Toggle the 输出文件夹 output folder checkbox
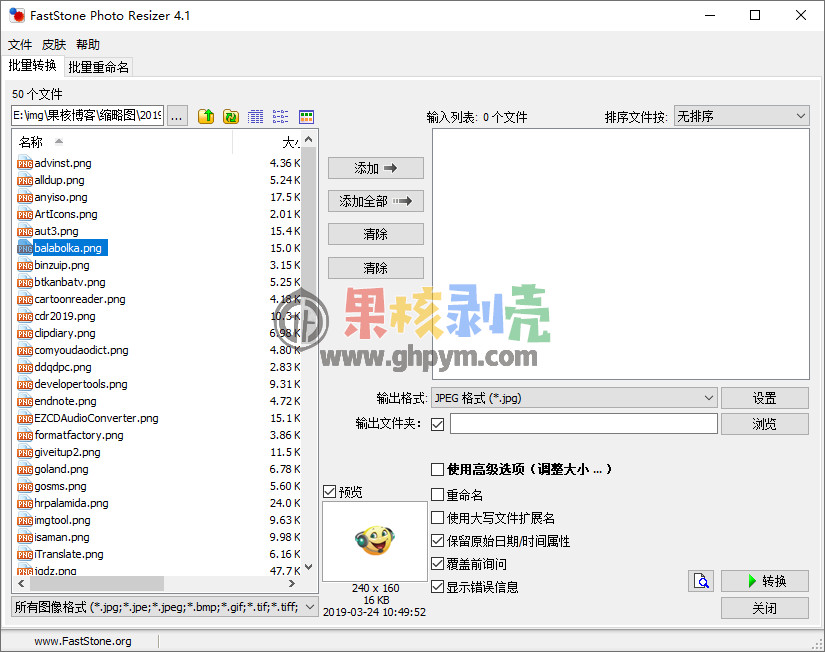This screenshot has width=825, height=652. click(x=437, y=424)
